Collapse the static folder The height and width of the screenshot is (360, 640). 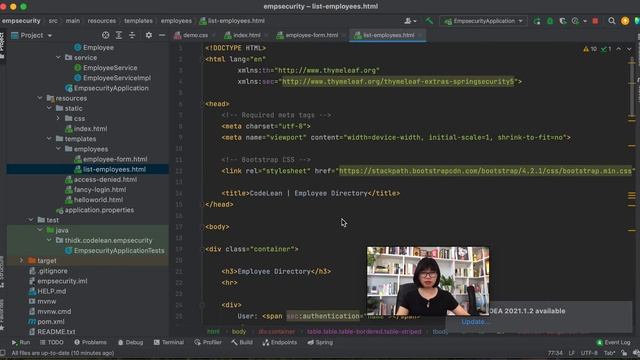click(x=49, y=108)
